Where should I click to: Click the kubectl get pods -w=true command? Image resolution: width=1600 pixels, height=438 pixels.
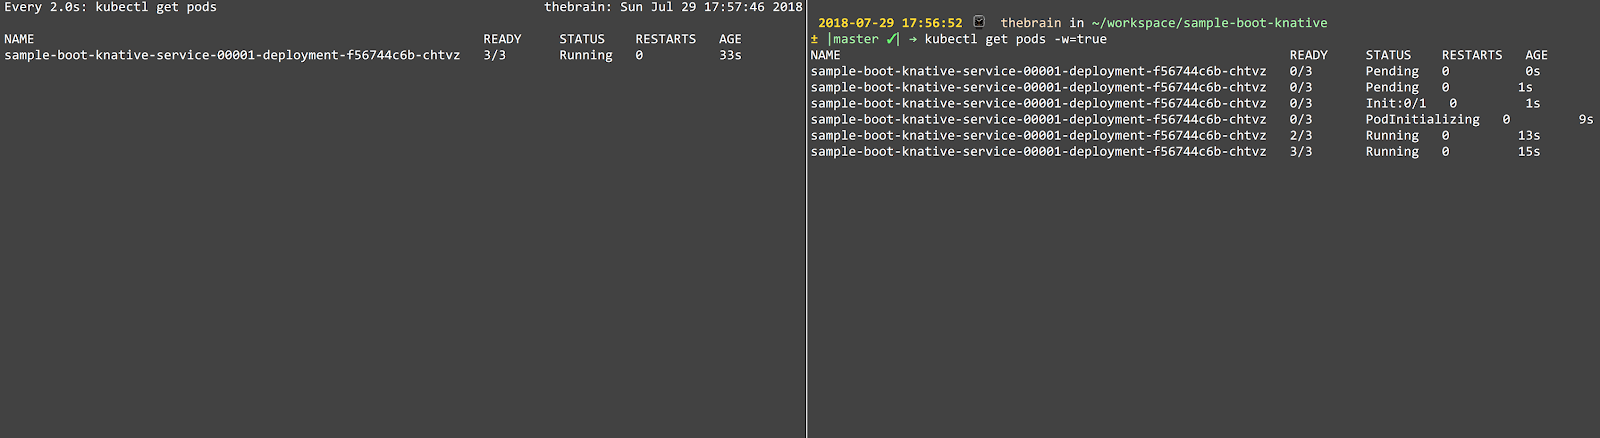tap(1016, 39)
